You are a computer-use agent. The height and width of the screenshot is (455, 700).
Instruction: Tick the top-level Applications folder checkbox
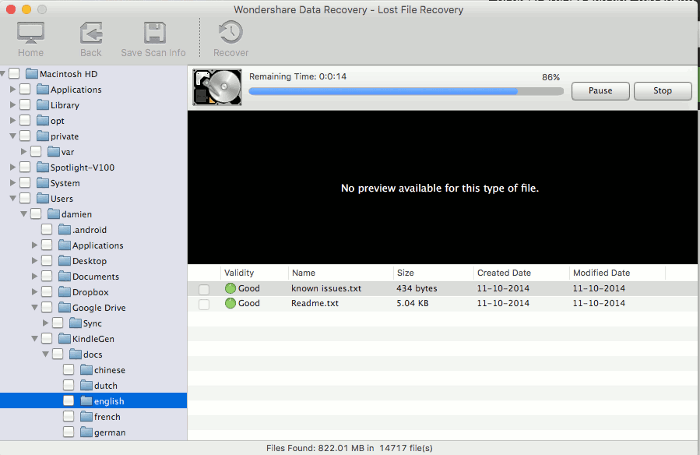25,89
